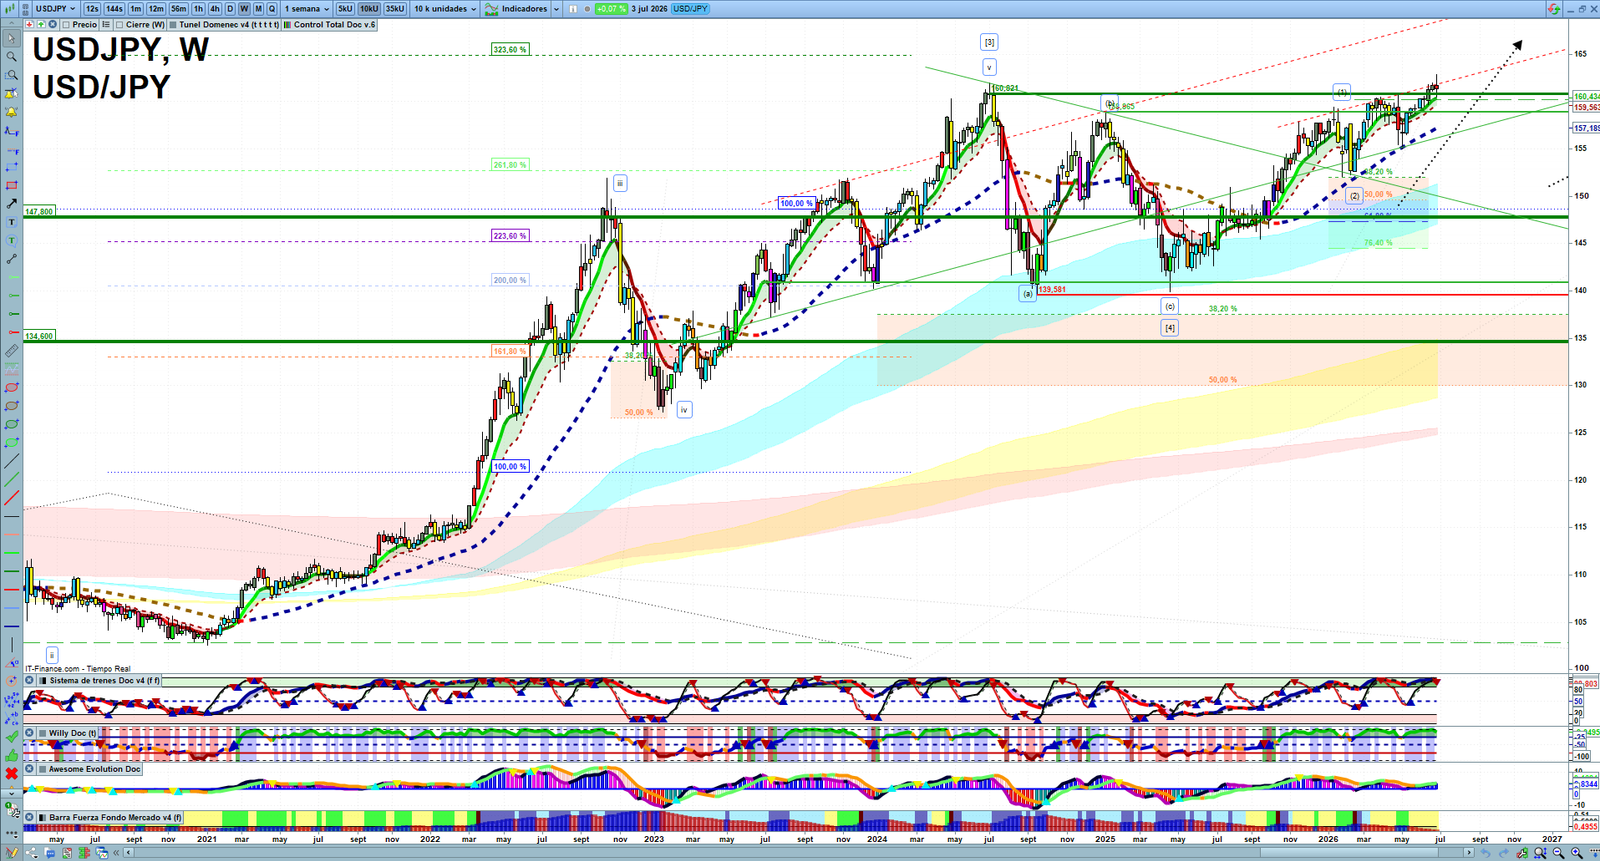Select the 1h timeframe button

point(198,8)
